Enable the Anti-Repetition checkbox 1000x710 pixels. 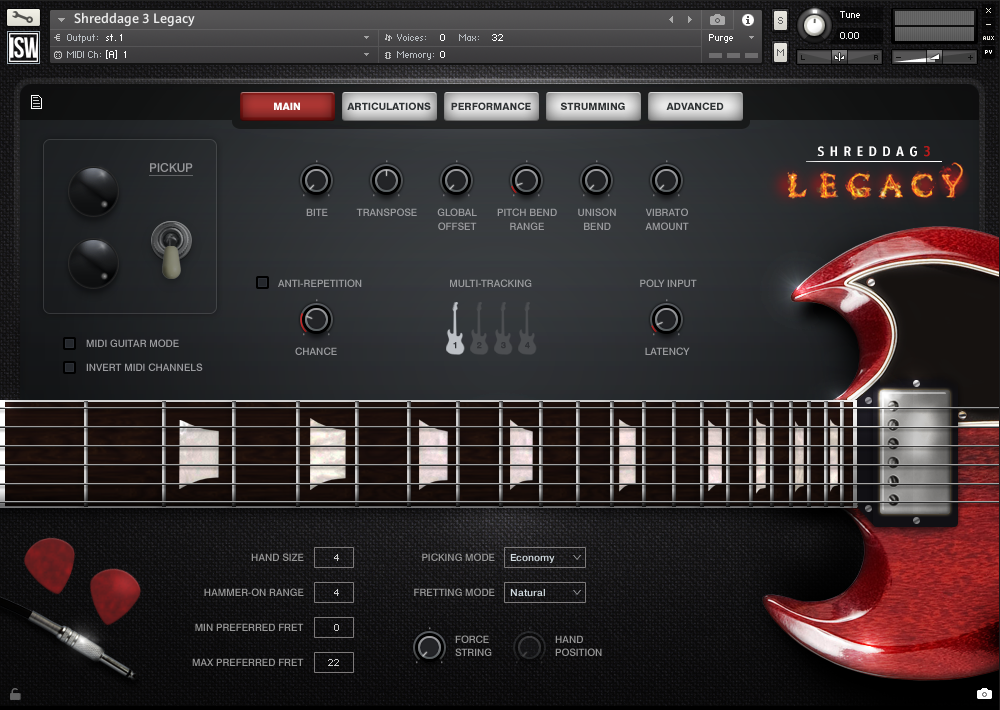(262, 283)
